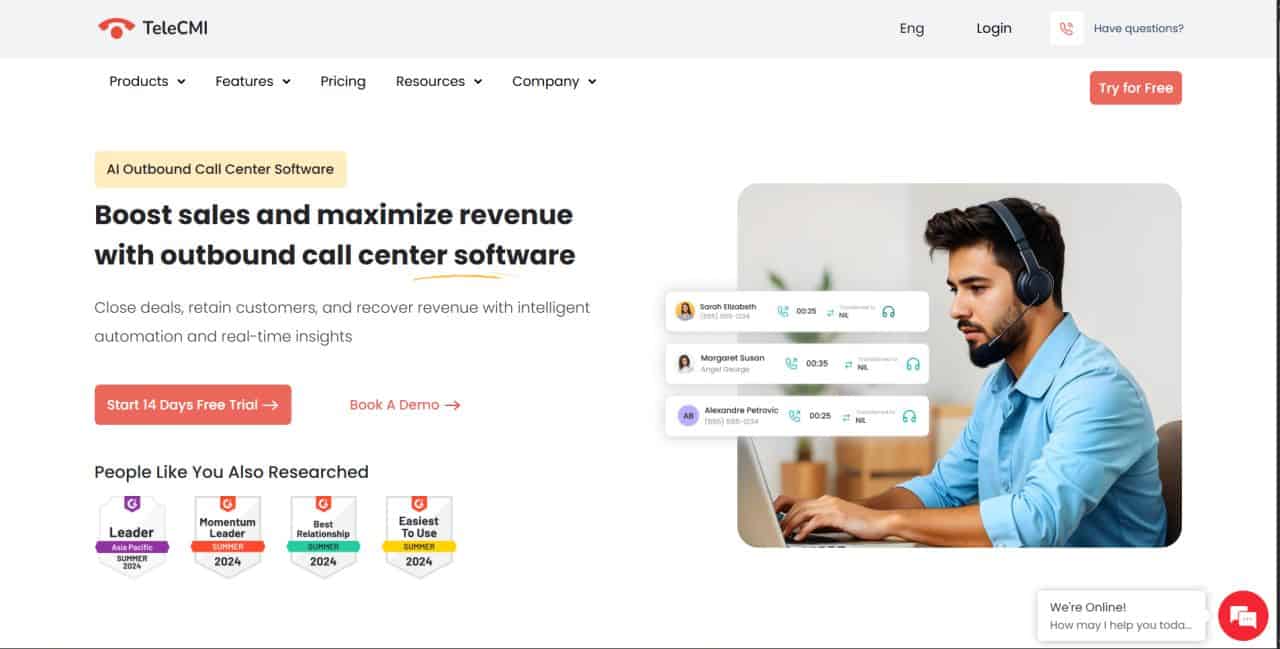The width and height of the screenshot is (1280, 649).
Task: Click the Try for Free button
Action: 1136,88
